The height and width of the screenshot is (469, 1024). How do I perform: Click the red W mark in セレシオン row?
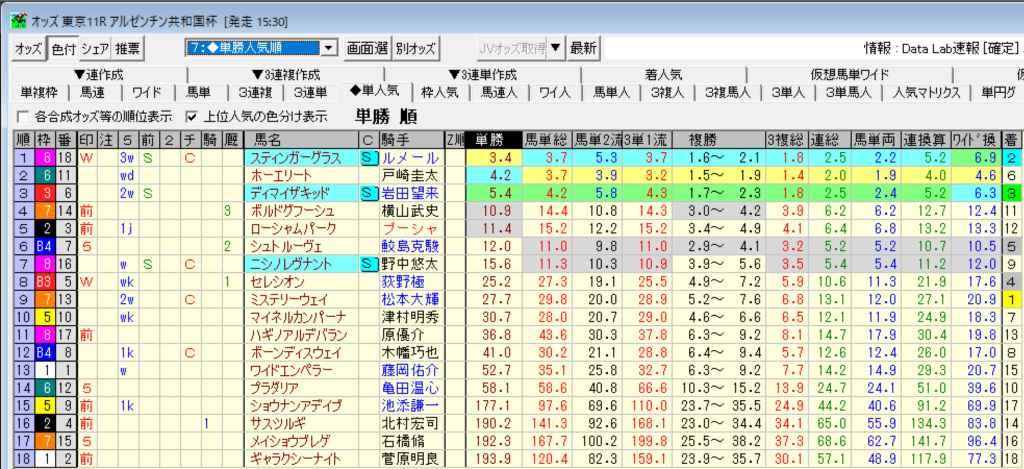[x=87, y=281]
